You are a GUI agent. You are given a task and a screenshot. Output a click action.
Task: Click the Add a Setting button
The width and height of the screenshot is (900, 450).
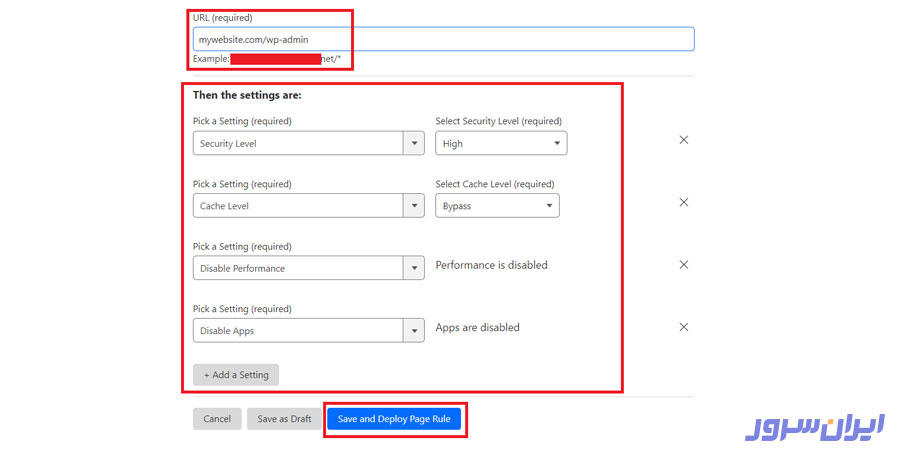tap(236, 375)
